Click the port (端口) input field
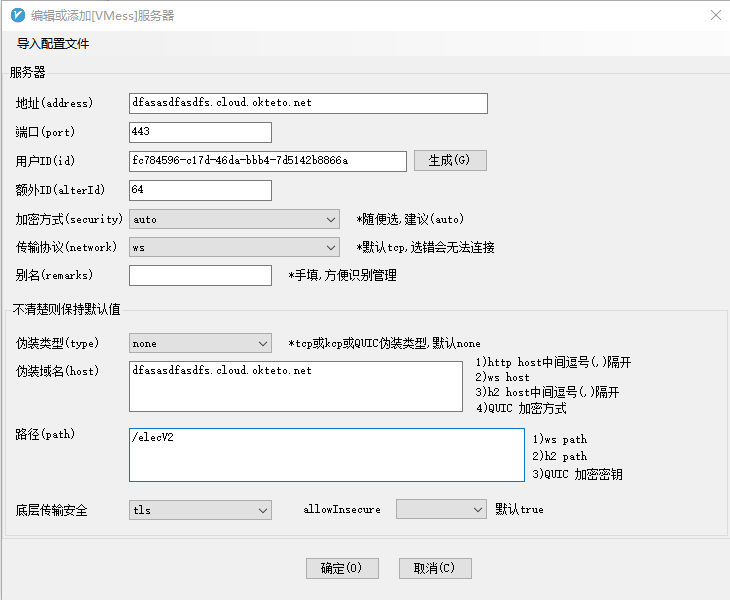The width and height of the screenshot is (730, 600). tap(200, 132)
